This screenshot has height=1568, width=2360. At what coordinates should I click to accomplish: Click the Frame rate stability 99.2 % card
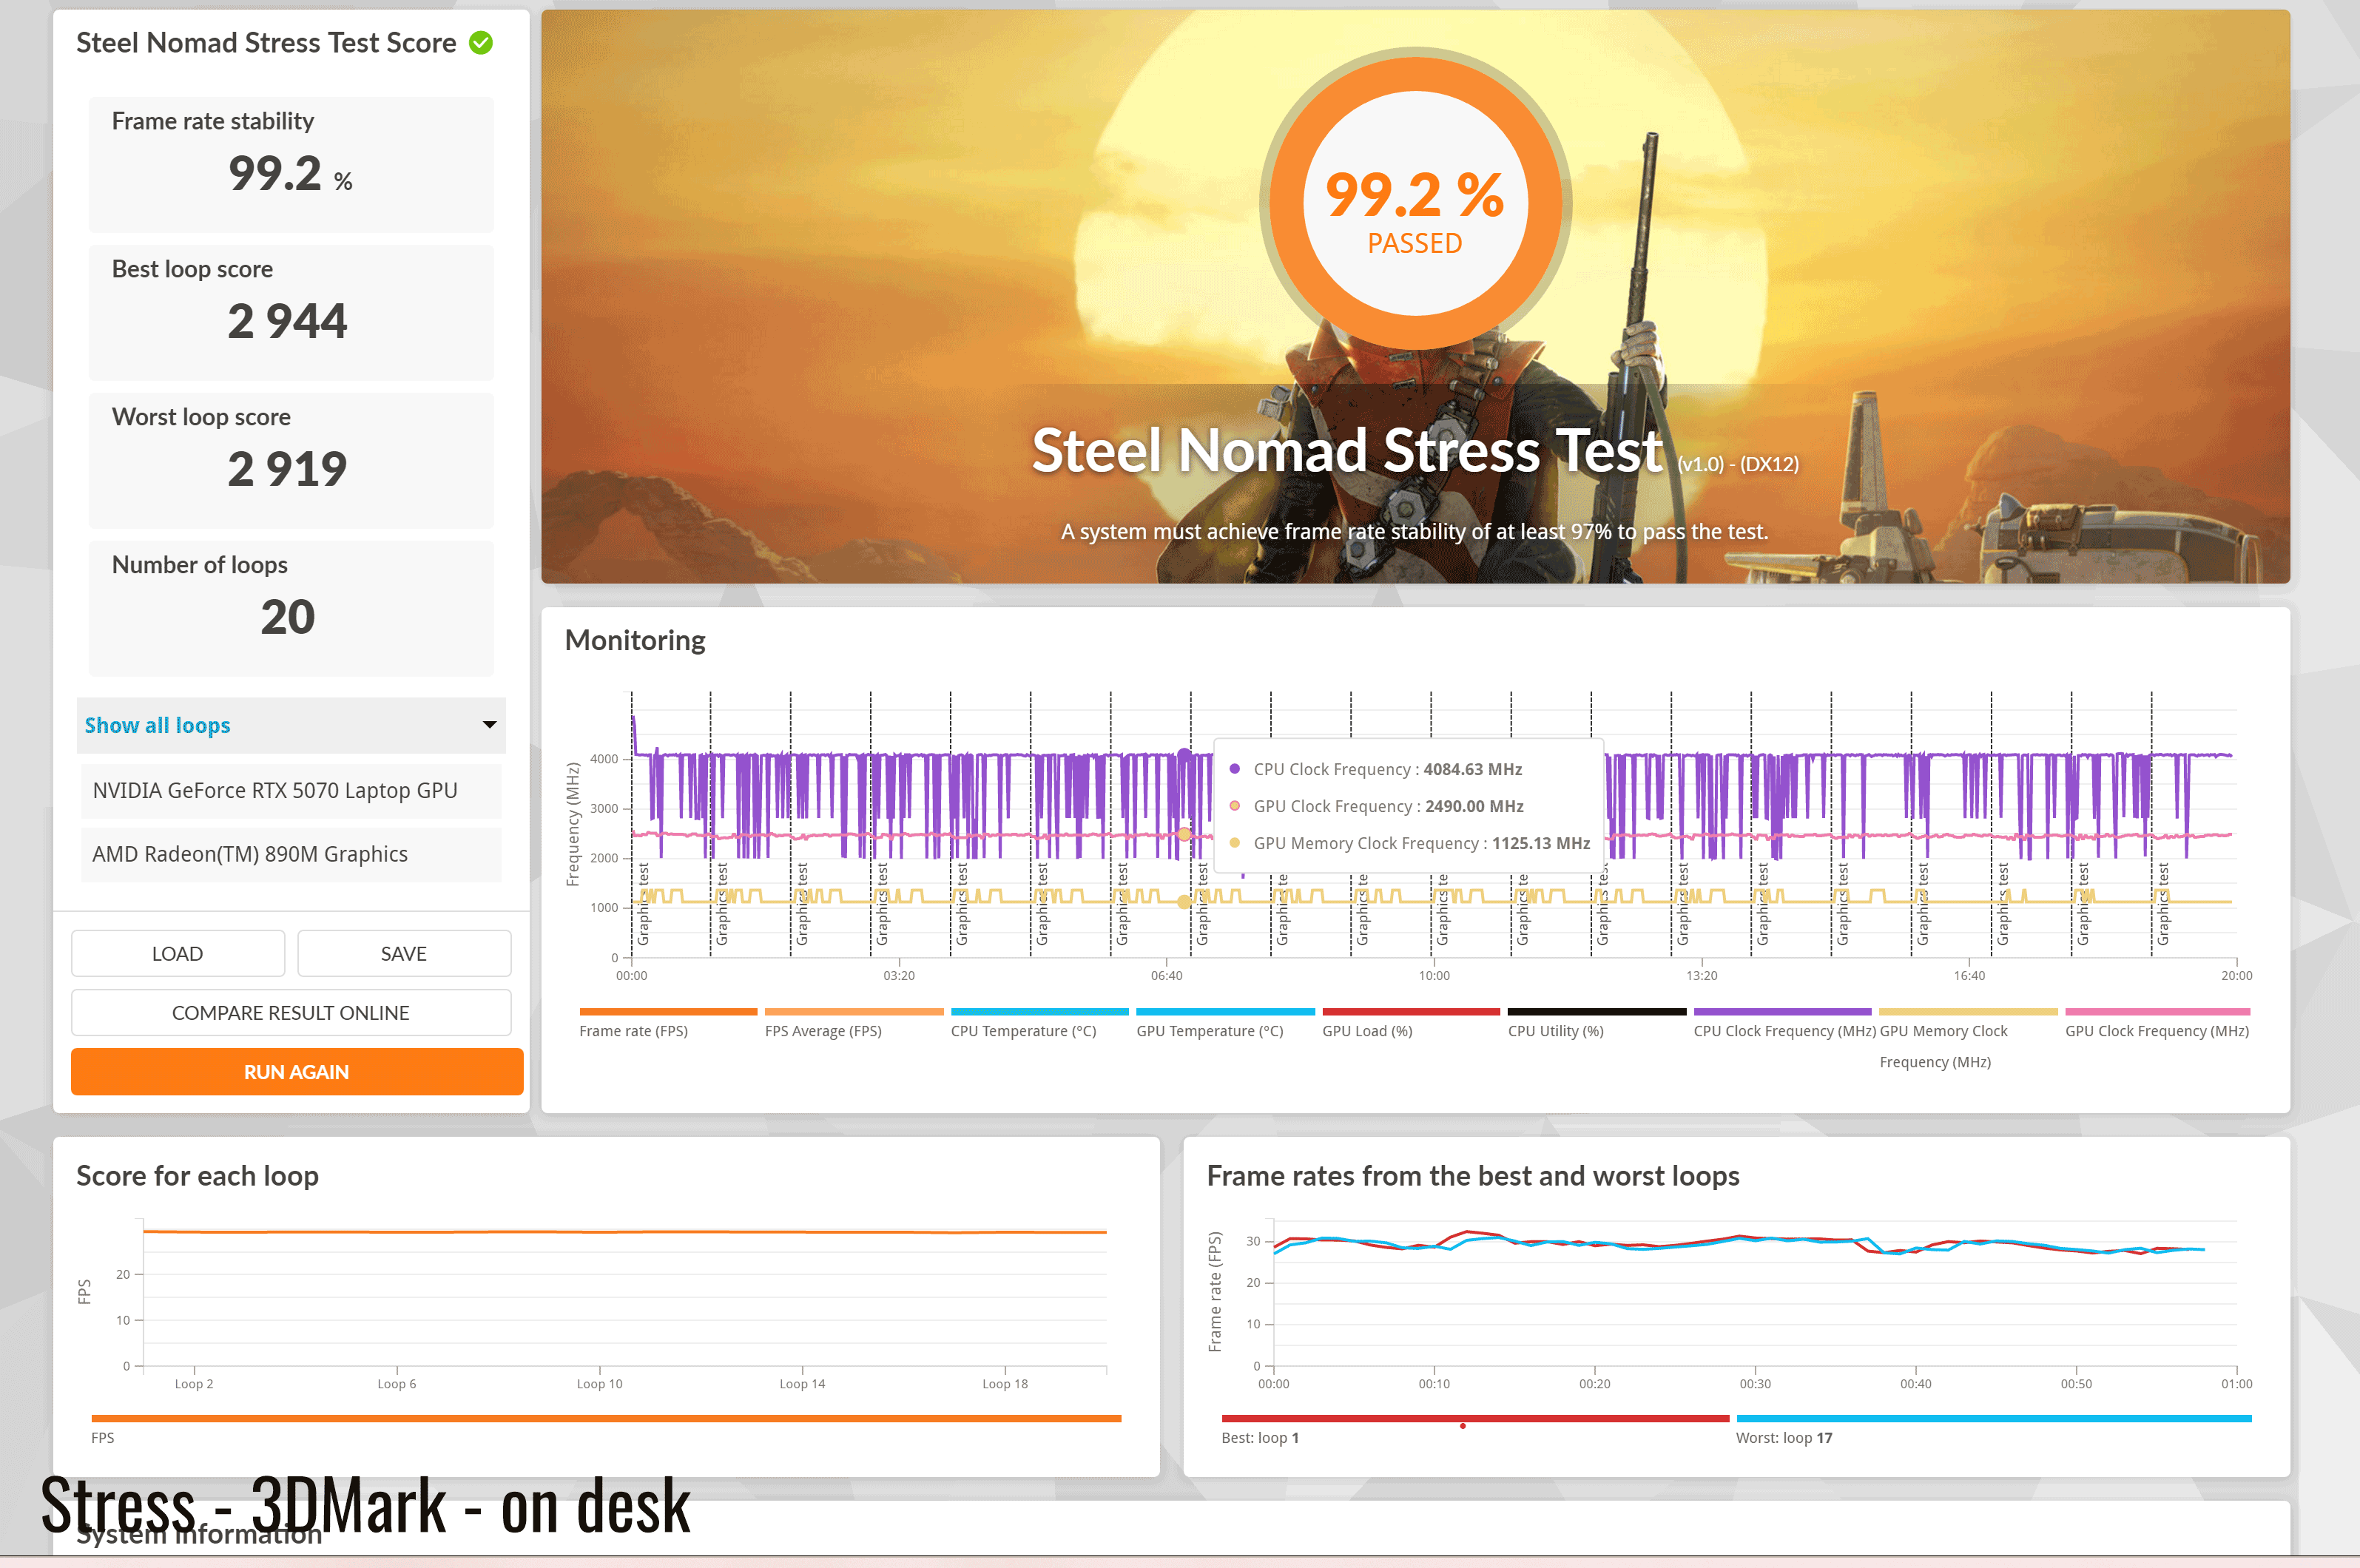pos(291,165)
